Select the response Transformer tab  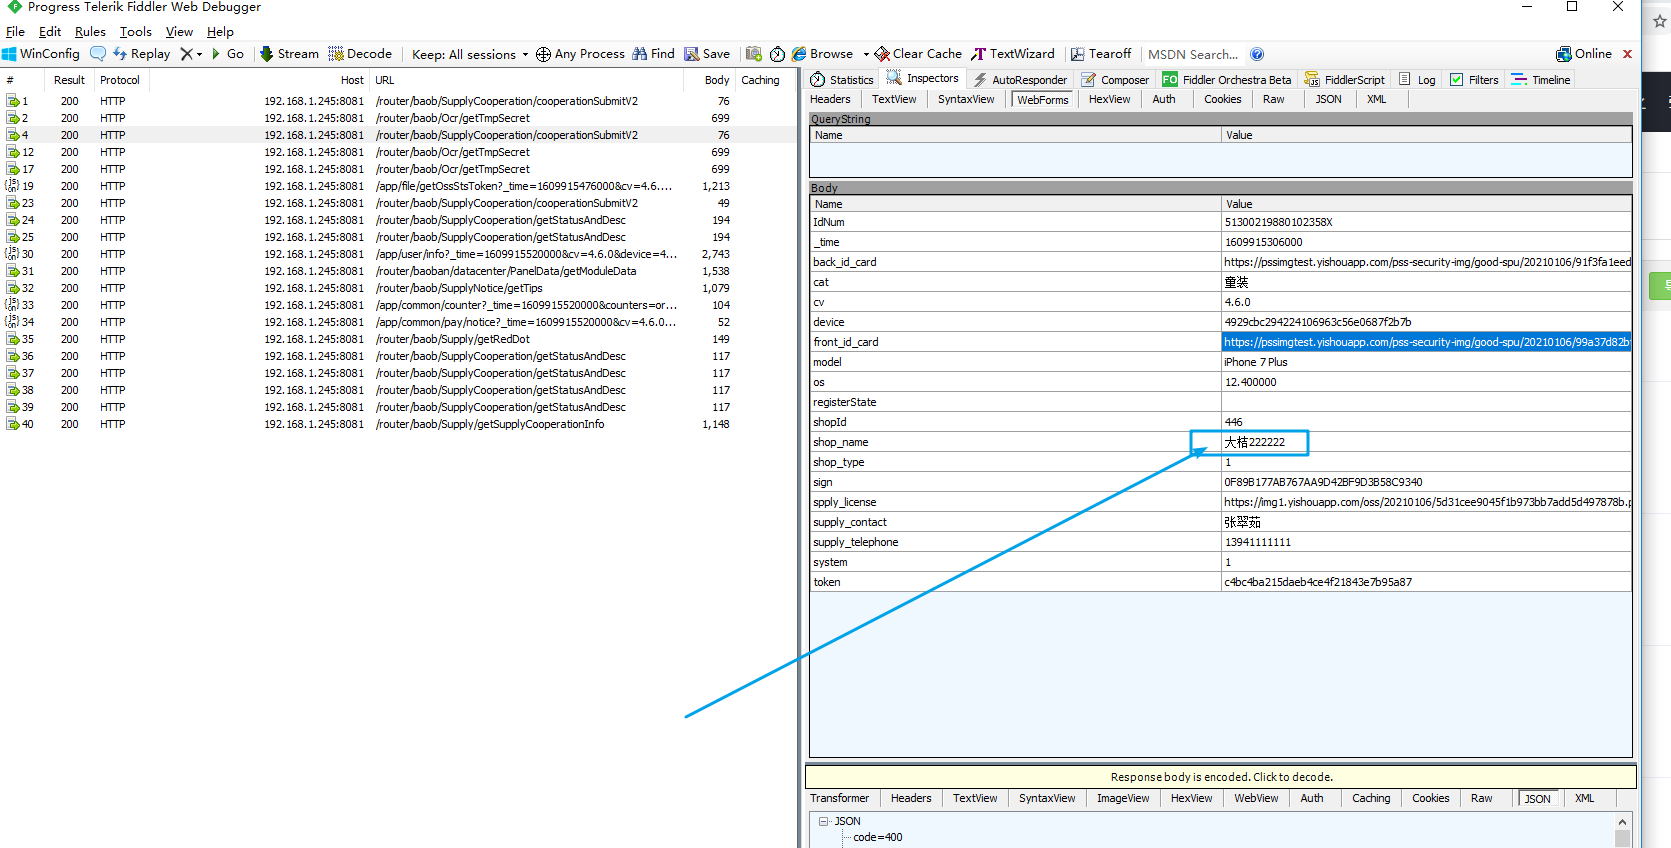839,798
